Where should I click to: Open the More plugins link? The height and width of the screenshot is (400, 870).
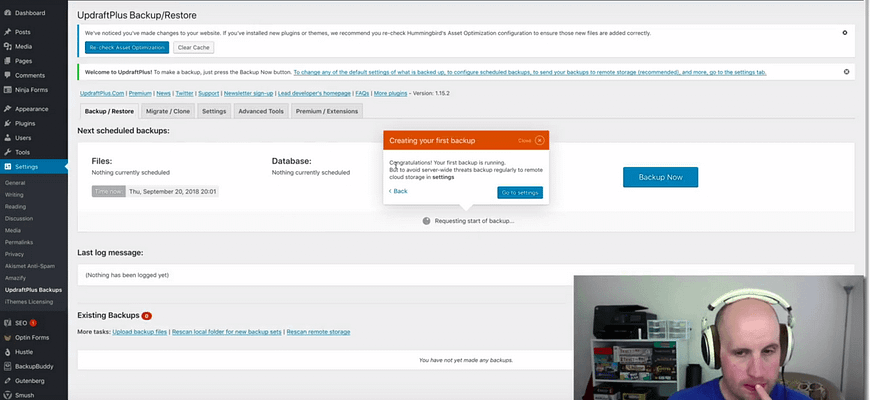click(x=390, y=93)
